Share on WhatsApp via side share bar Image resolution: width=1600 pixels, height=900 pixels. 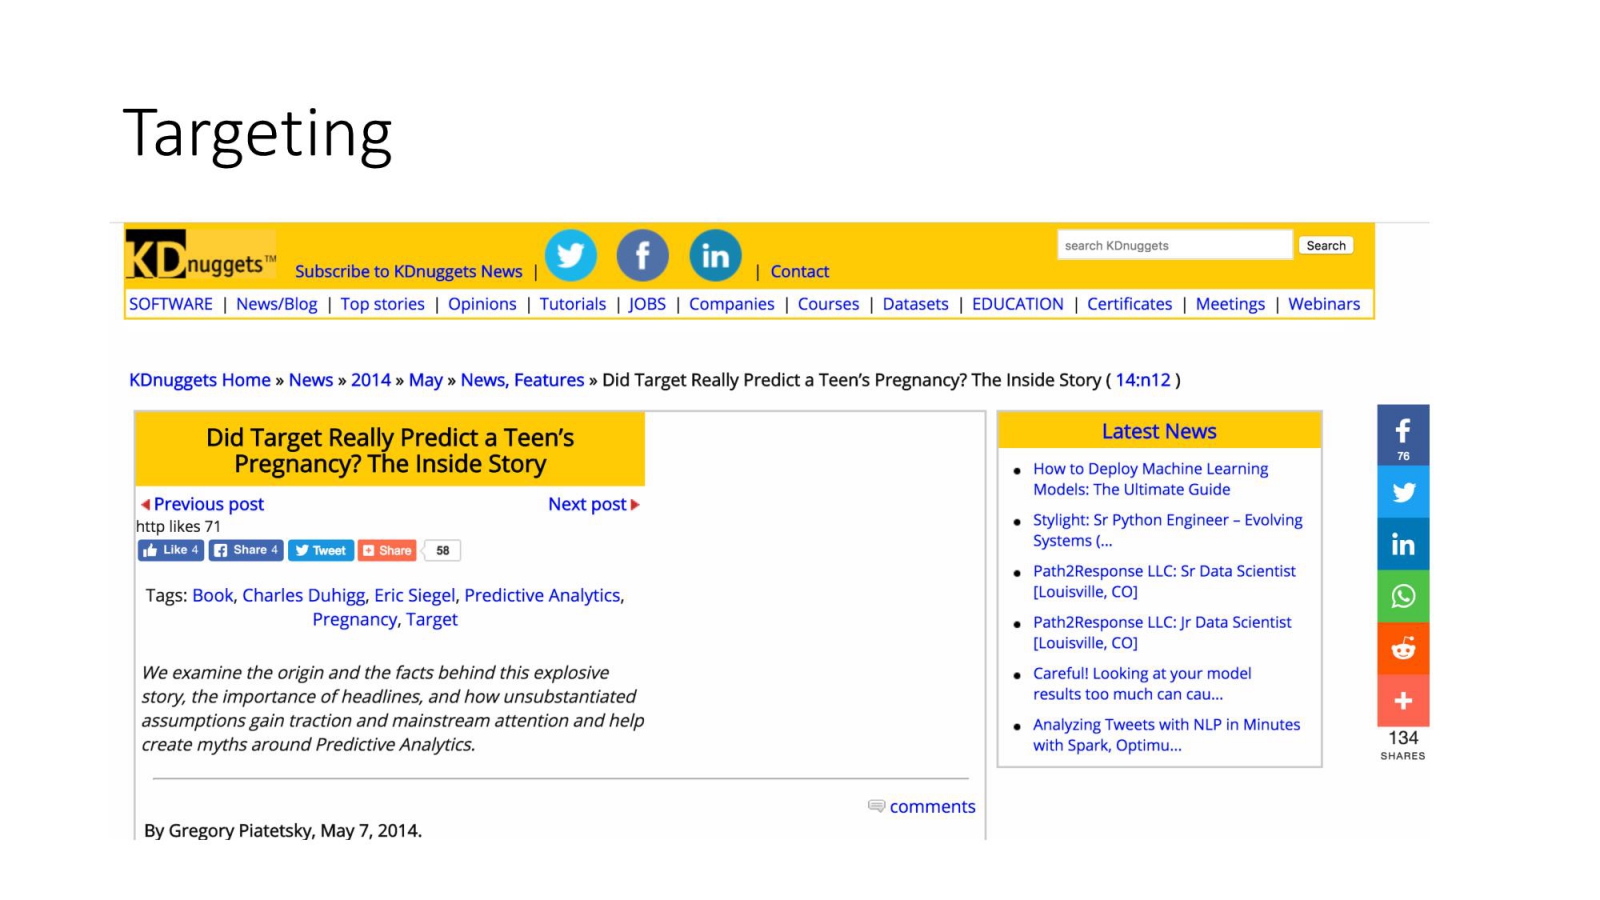(x=1403, y=596)
